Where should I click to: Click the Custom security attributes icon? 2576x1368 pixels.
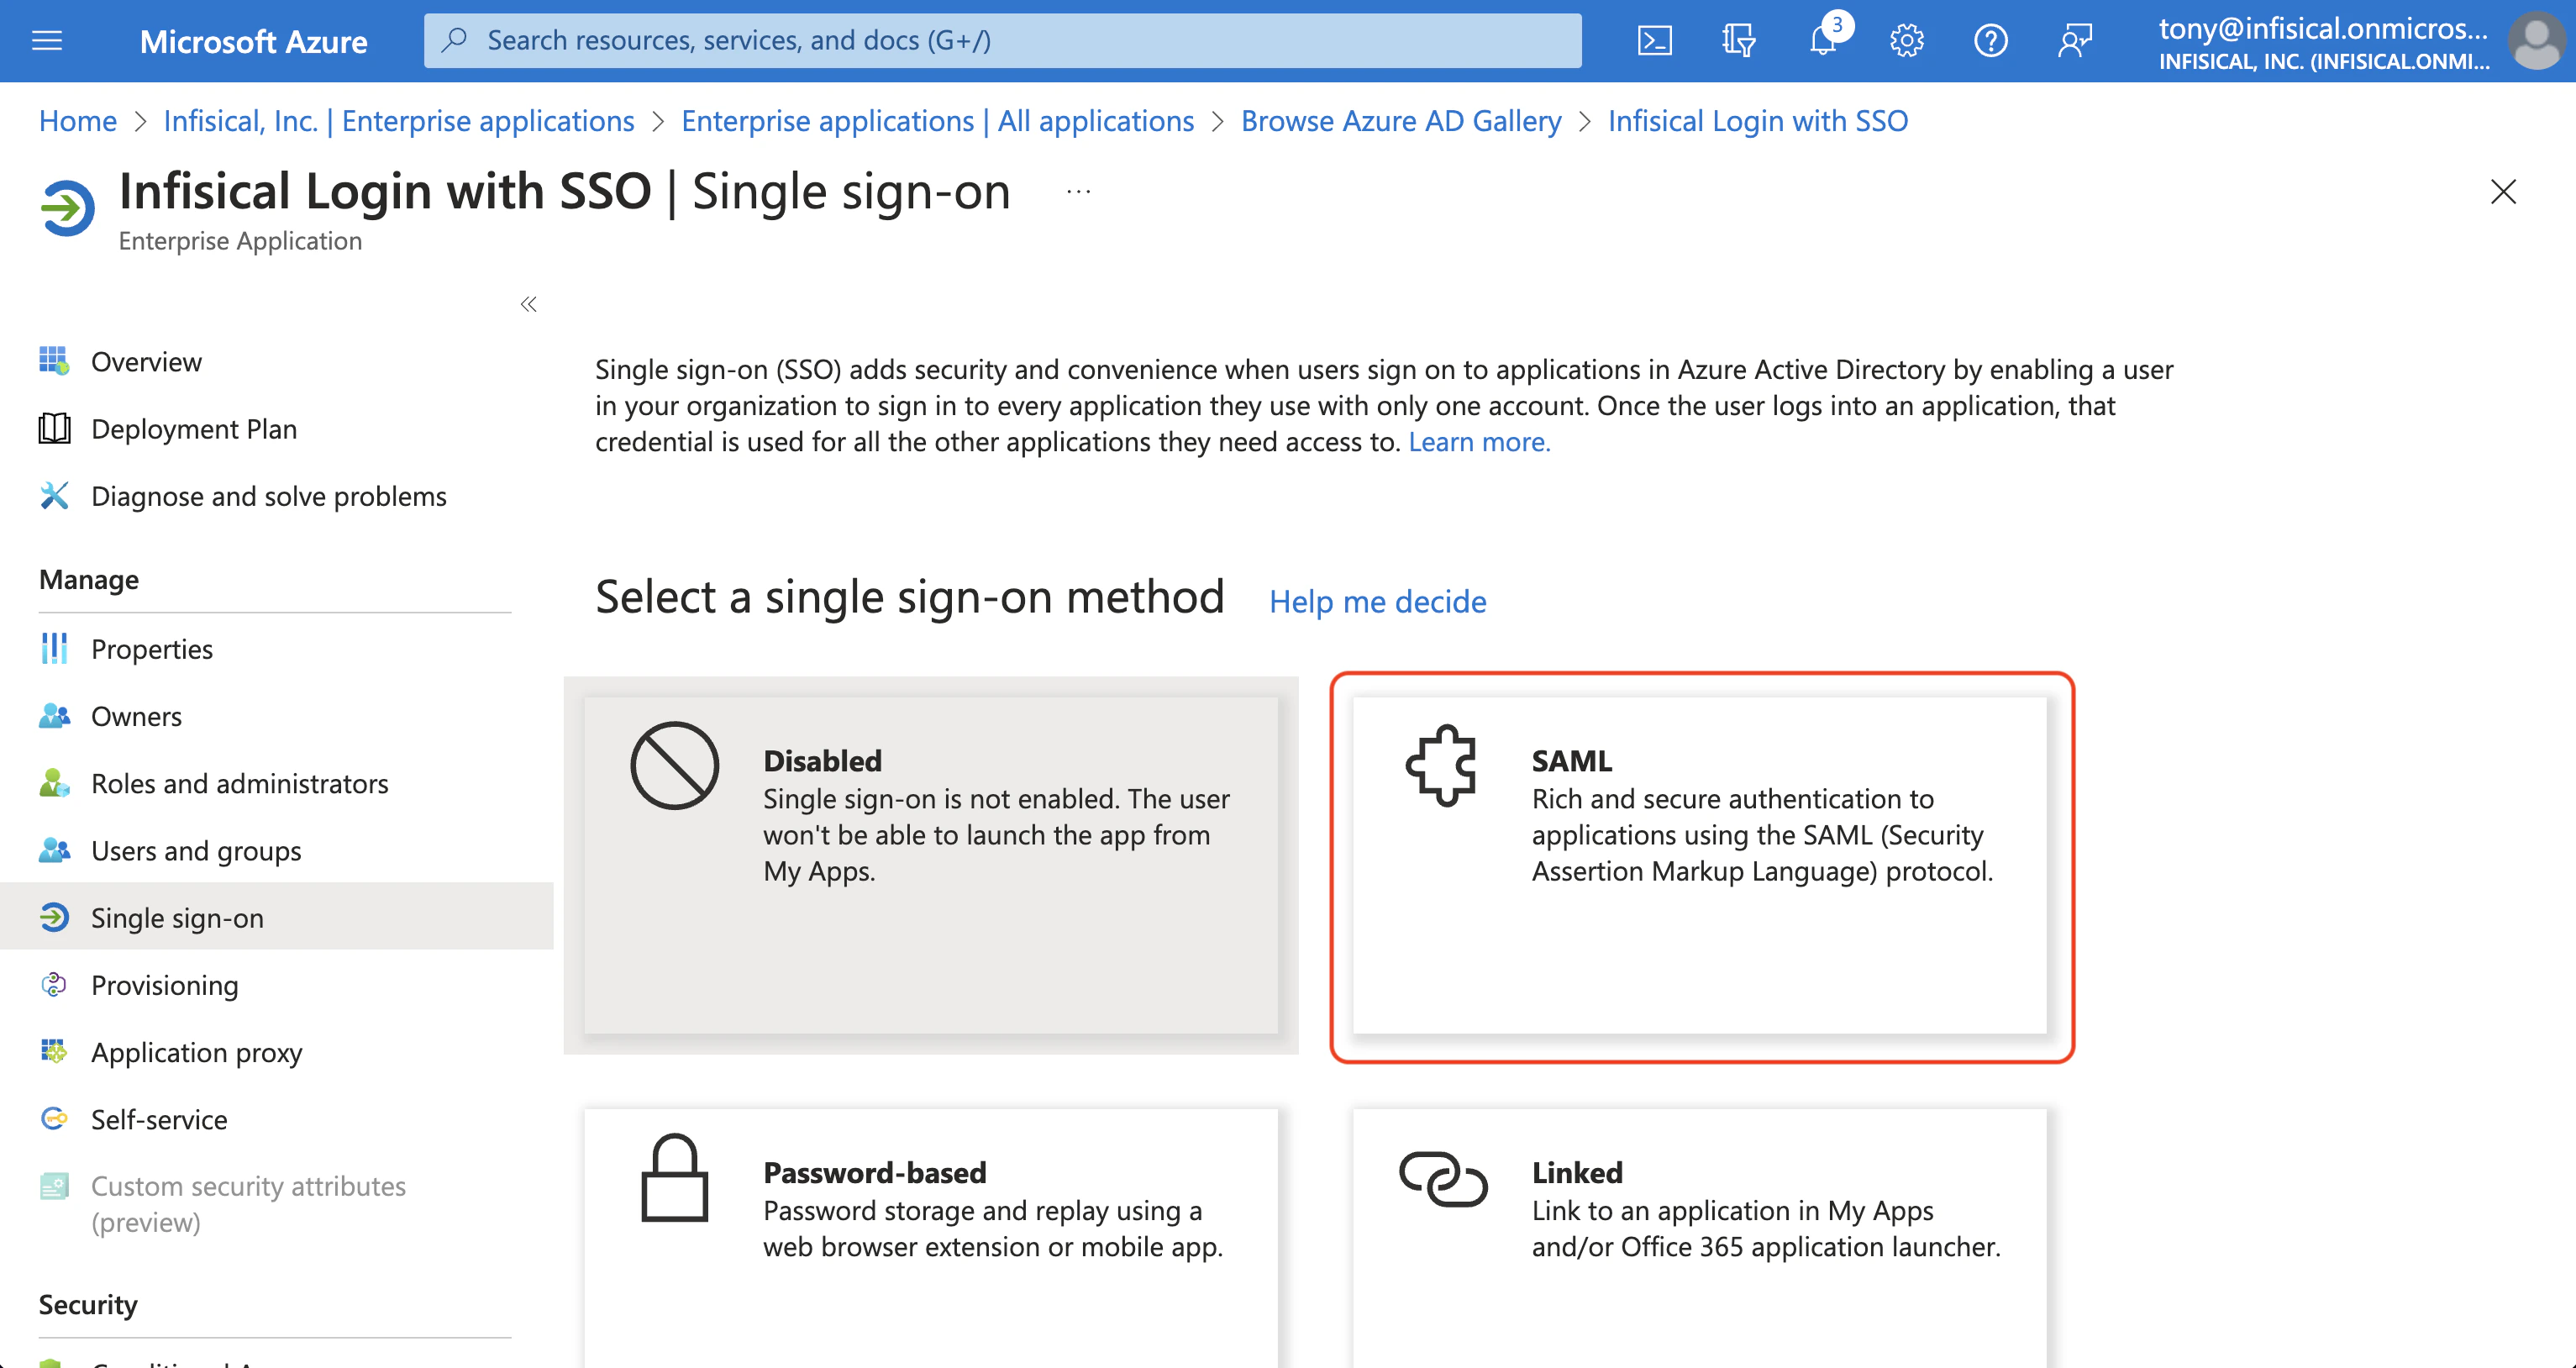coord(54,1186)
